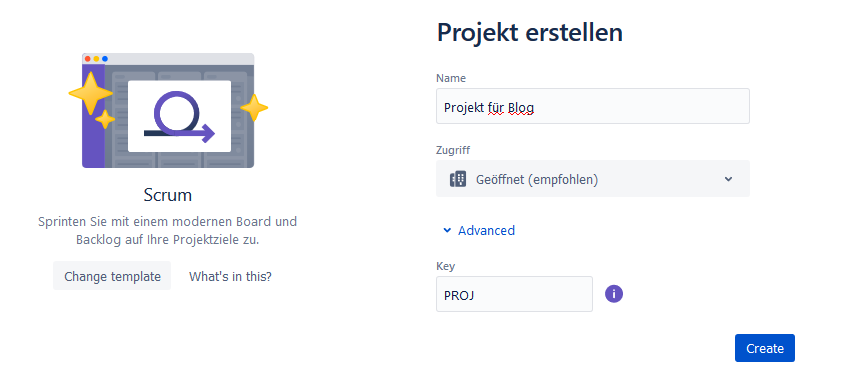The image size is (842, 379).
Task: Focus the Key field containing PROJ
Action: [x=514, y=294]
